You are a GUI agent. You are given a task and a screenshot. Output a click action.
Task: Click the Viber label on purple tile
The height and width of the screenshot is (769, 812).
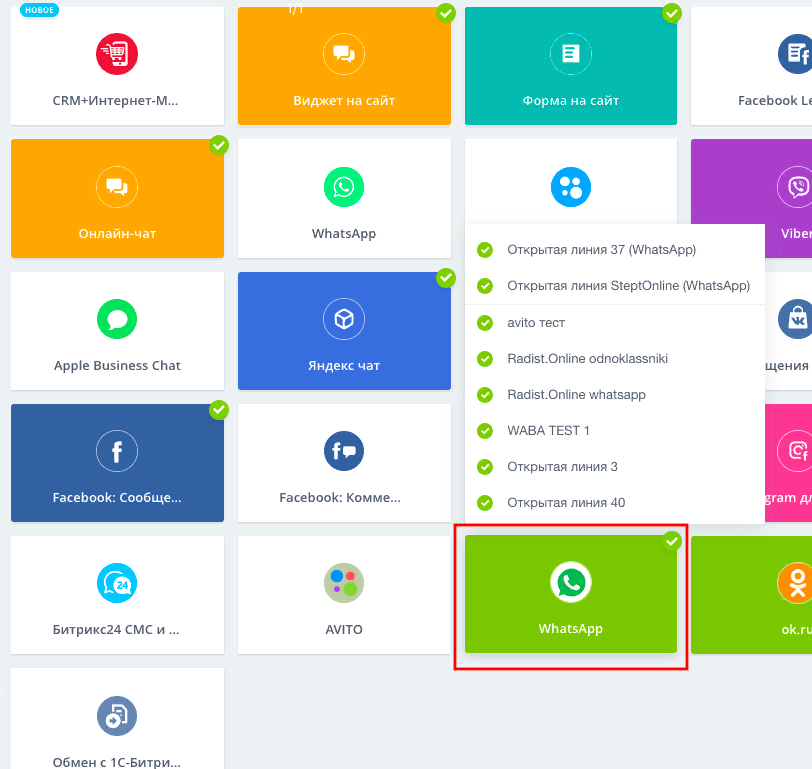[x=796, y=234]
